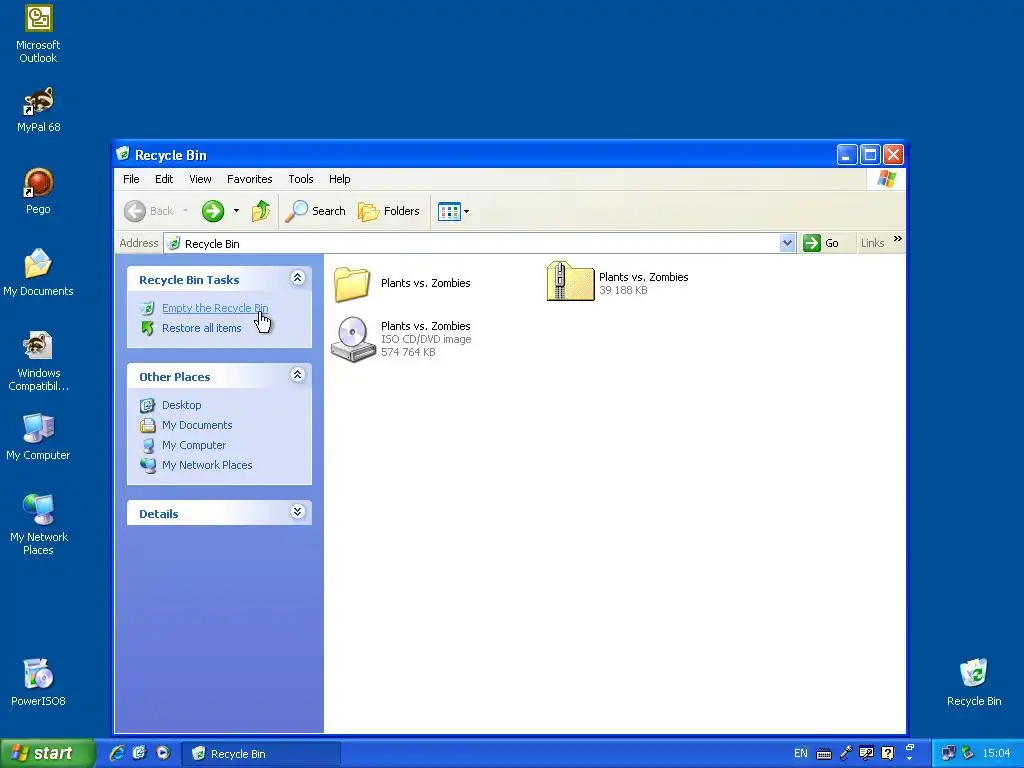The height and width of the screenshot is (768, 1024).
Task: Select PowerISO8 desktop icon
Action: pos(38,682)
